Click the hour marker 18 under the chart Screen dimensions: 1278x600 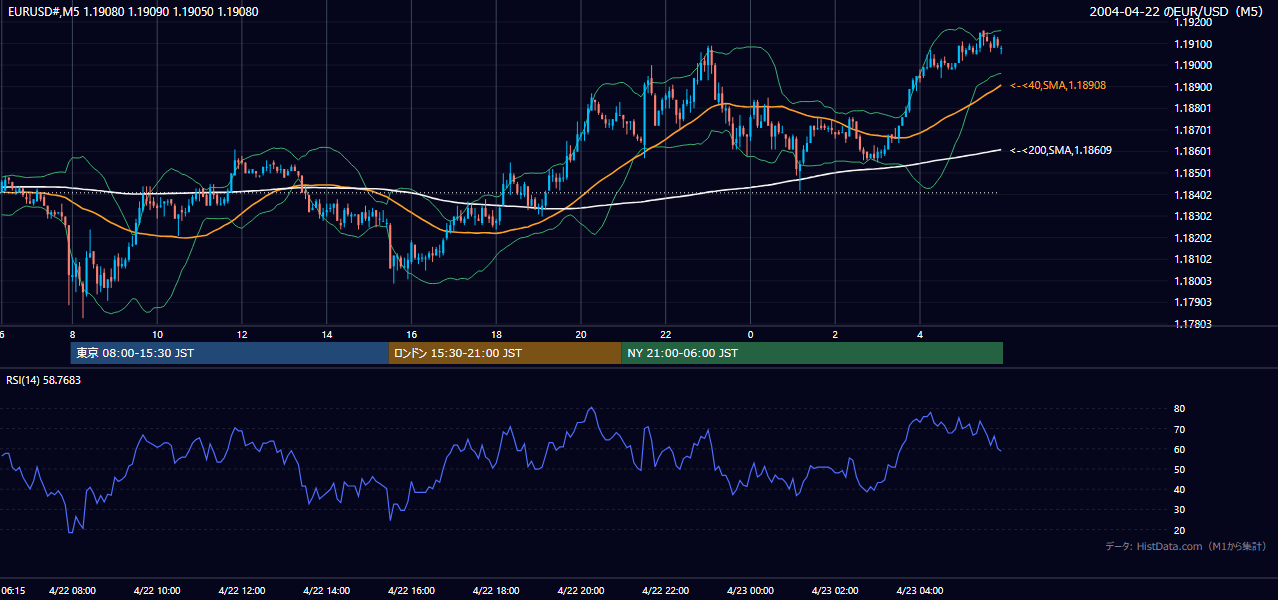click(496, 334)
